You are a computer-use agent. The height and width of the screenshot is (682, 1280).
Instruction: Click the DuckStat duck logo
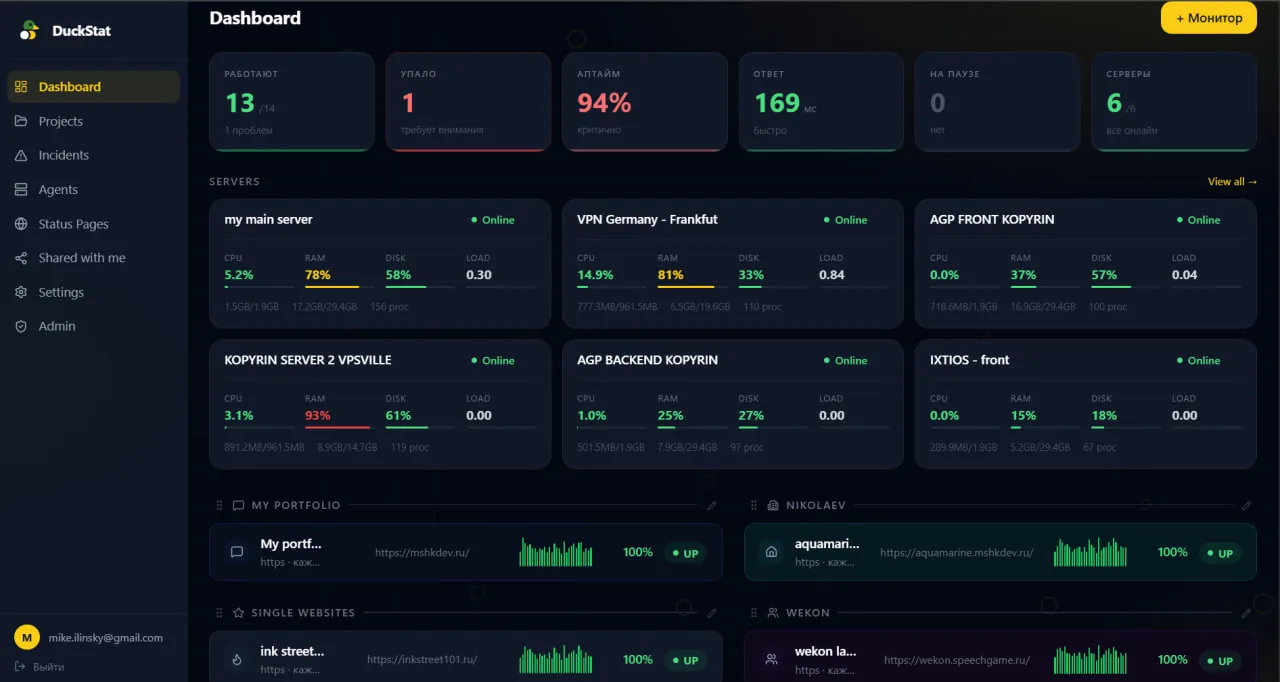(x=29, y=30)
